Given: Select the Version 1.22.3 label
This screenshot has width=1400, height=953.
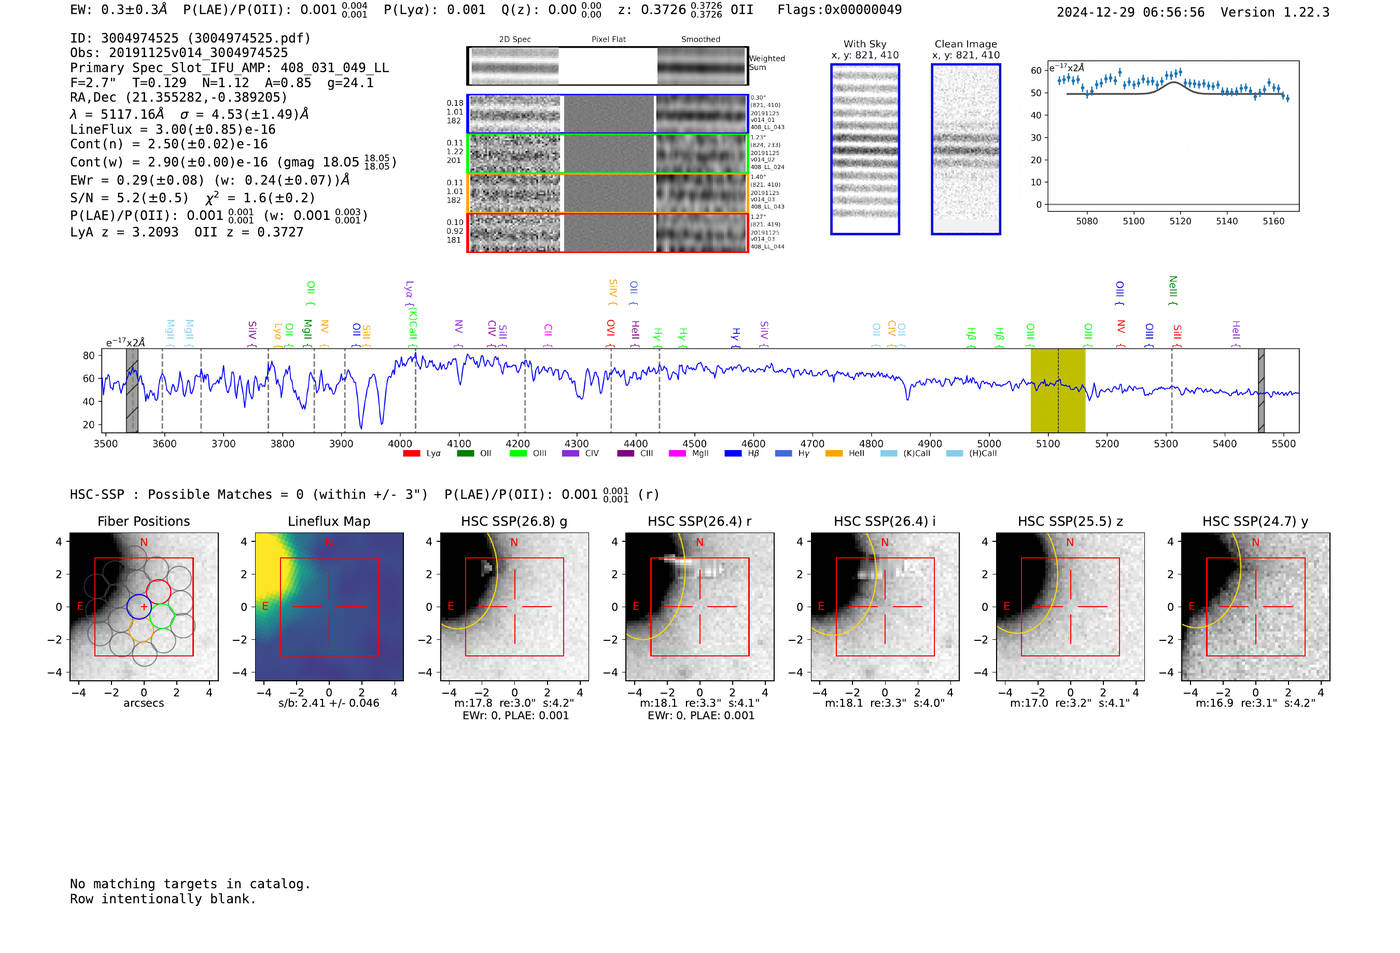Looking at the screenshot, I should click(1275, 12).
